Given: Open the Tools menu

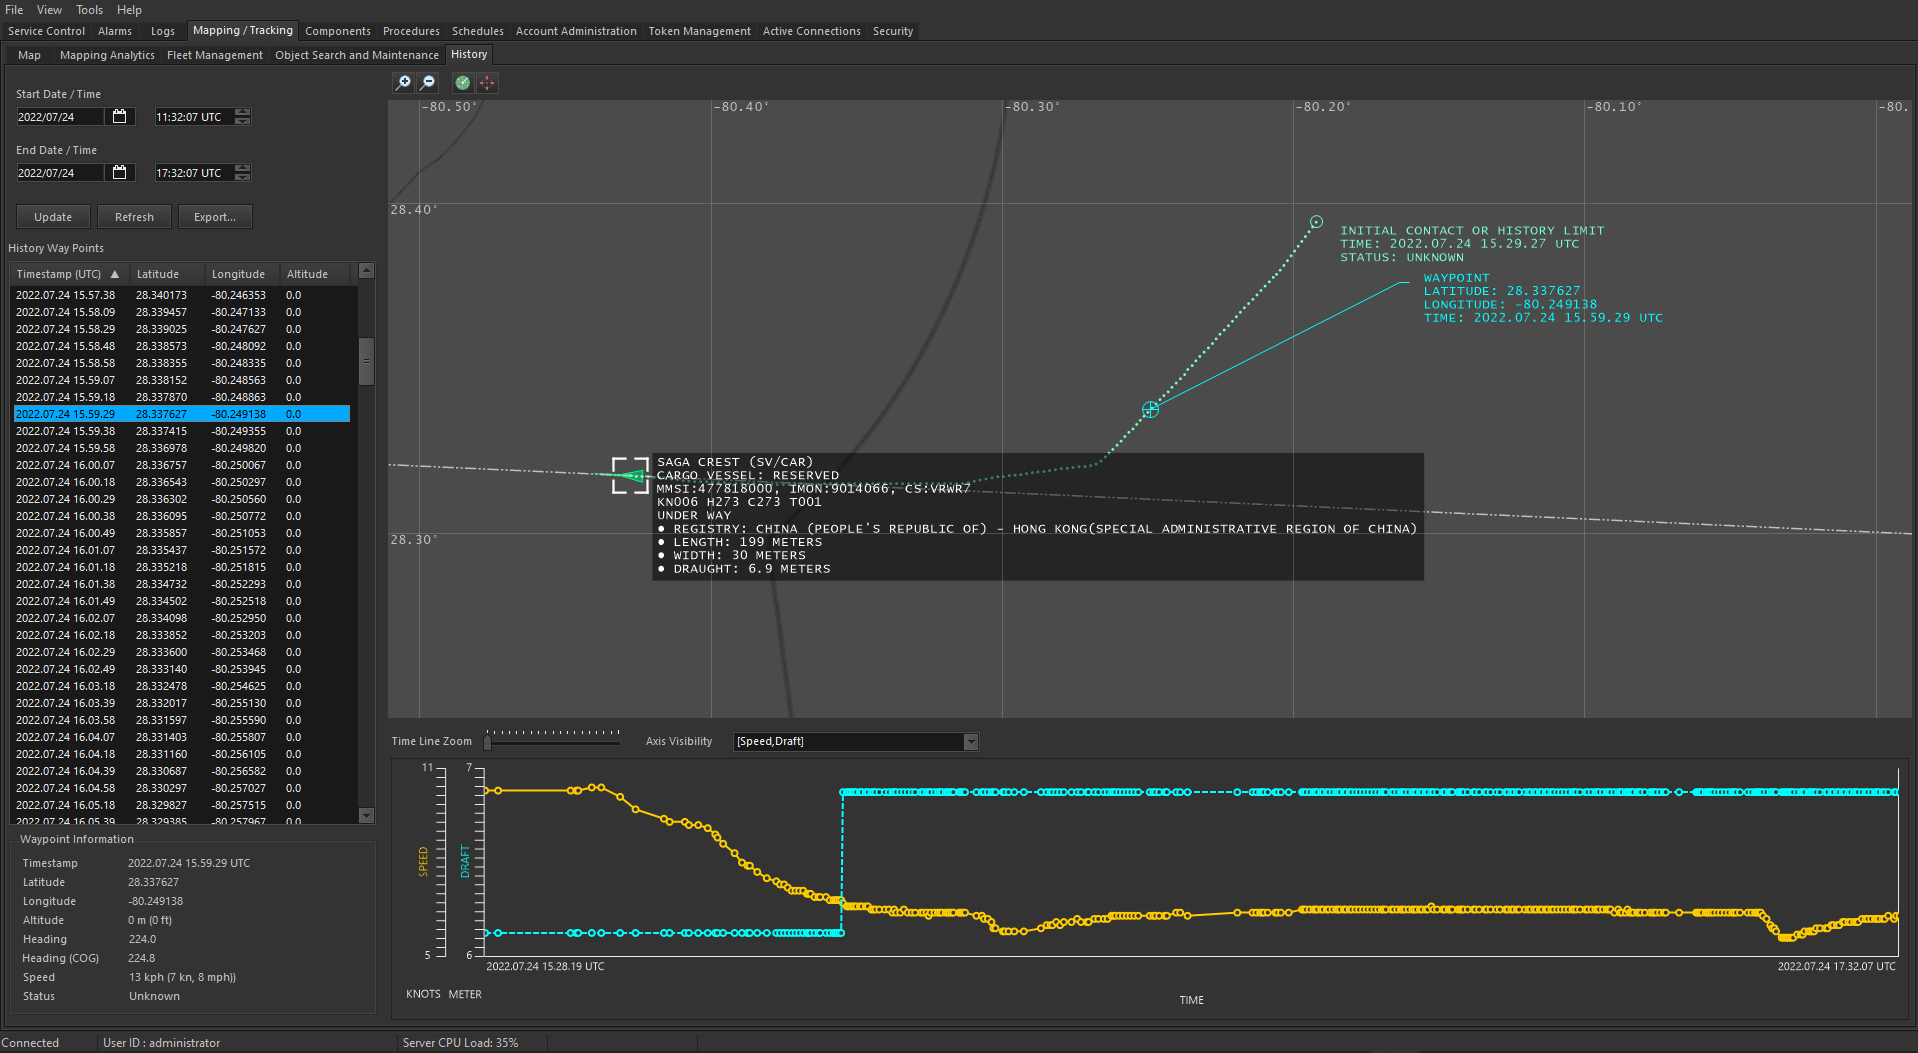Looking at the screenshot, I should pyautogui.click(x=89, y=10).
